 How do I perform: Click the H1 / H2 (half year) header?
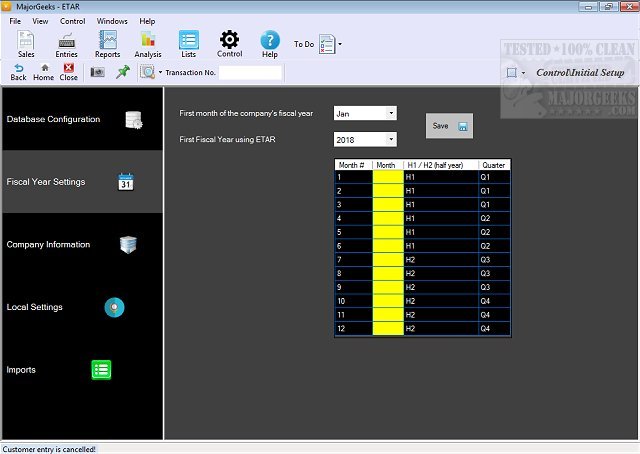tap(441, 165)
